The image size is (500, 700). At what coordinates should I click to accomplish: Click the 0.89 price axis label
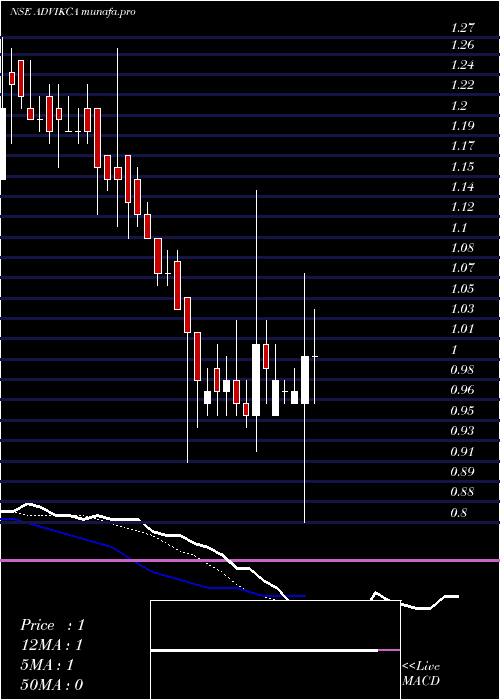[462, 471]
